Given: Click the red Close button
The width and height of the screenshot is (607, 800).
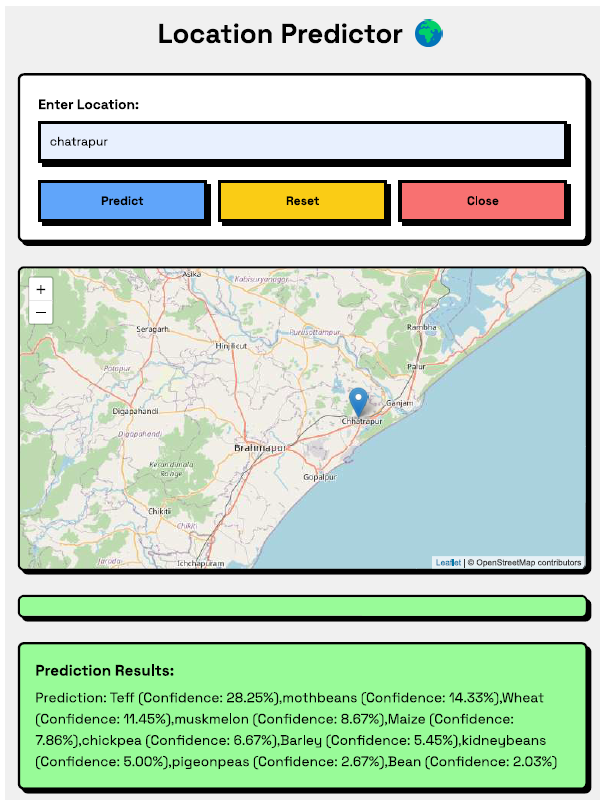Looking at the screenshot, I should (x=483, y=201).
